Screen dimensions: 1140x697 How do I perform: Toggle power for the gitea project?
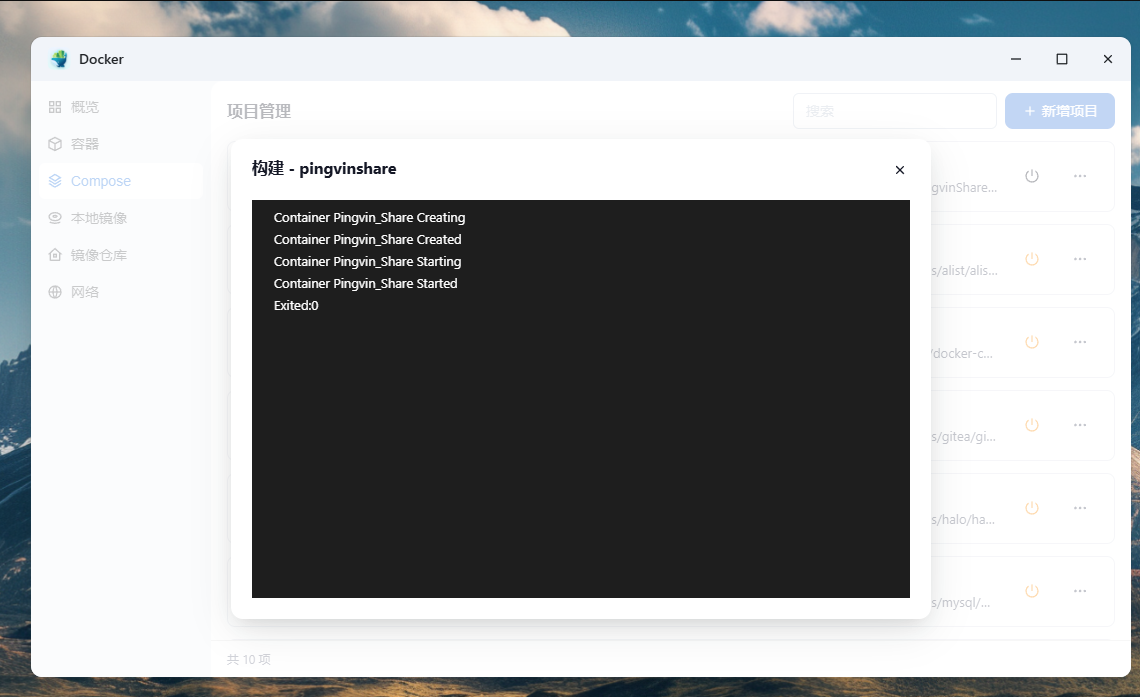click(1032, 425)
